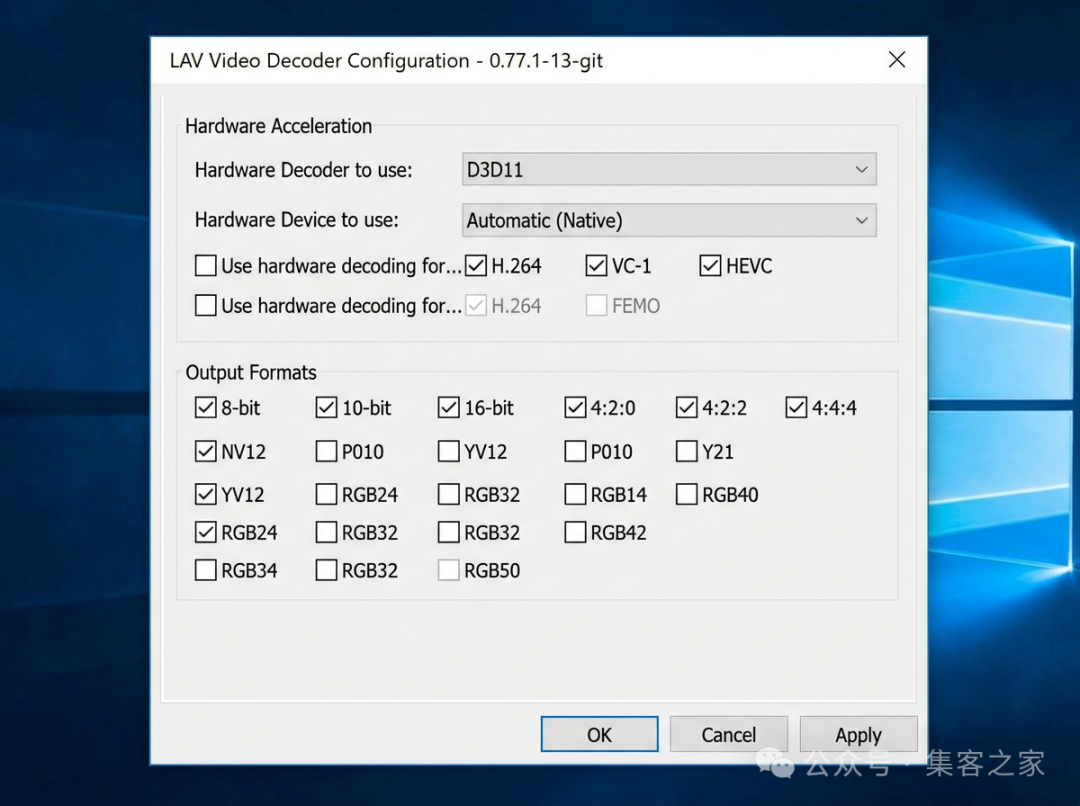Close the LAV Video Decoder dialog

pos(897,60)
